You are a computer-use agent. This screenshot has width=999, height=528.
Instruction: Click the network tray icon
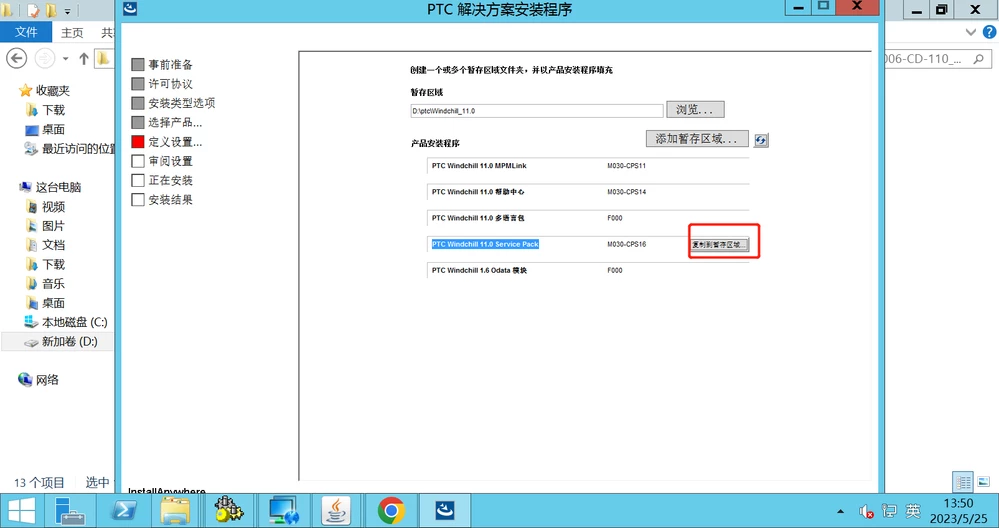click(x=889, y=511)
